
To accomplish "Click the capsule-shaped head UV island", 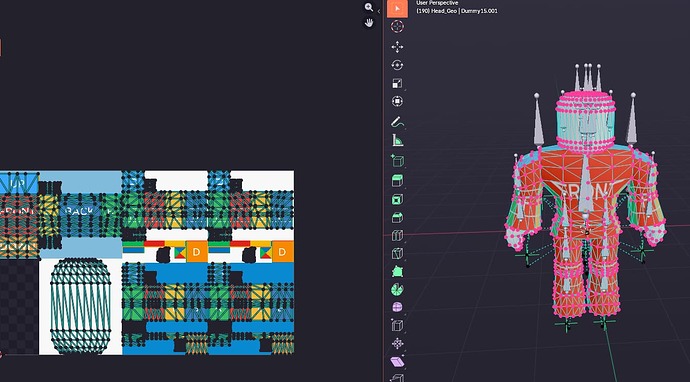I will 81,306.
